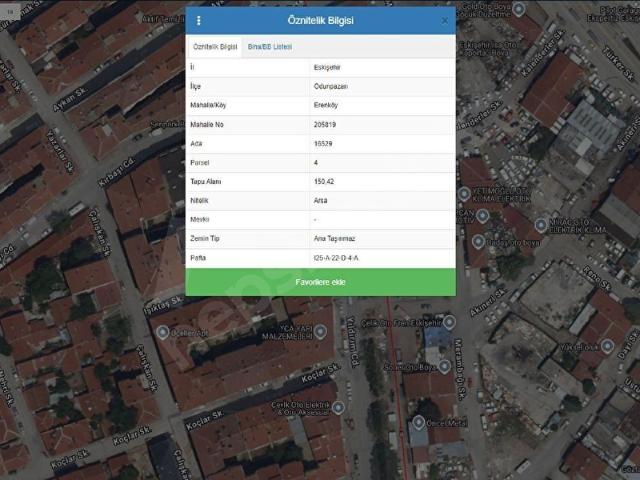Select the Oto boya pin below YETIMOGLU
The image size is (640, 480).
(x=478, y=242)
